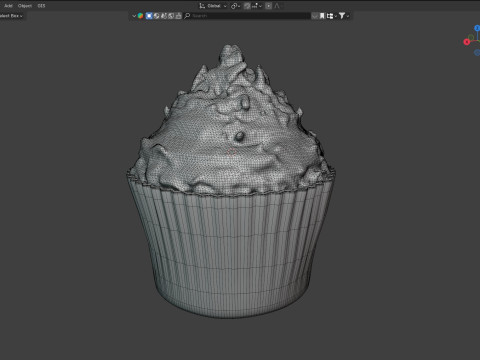Toggle proportional editing
Screen dimensions: 480x360
click(x=269, y=6)
